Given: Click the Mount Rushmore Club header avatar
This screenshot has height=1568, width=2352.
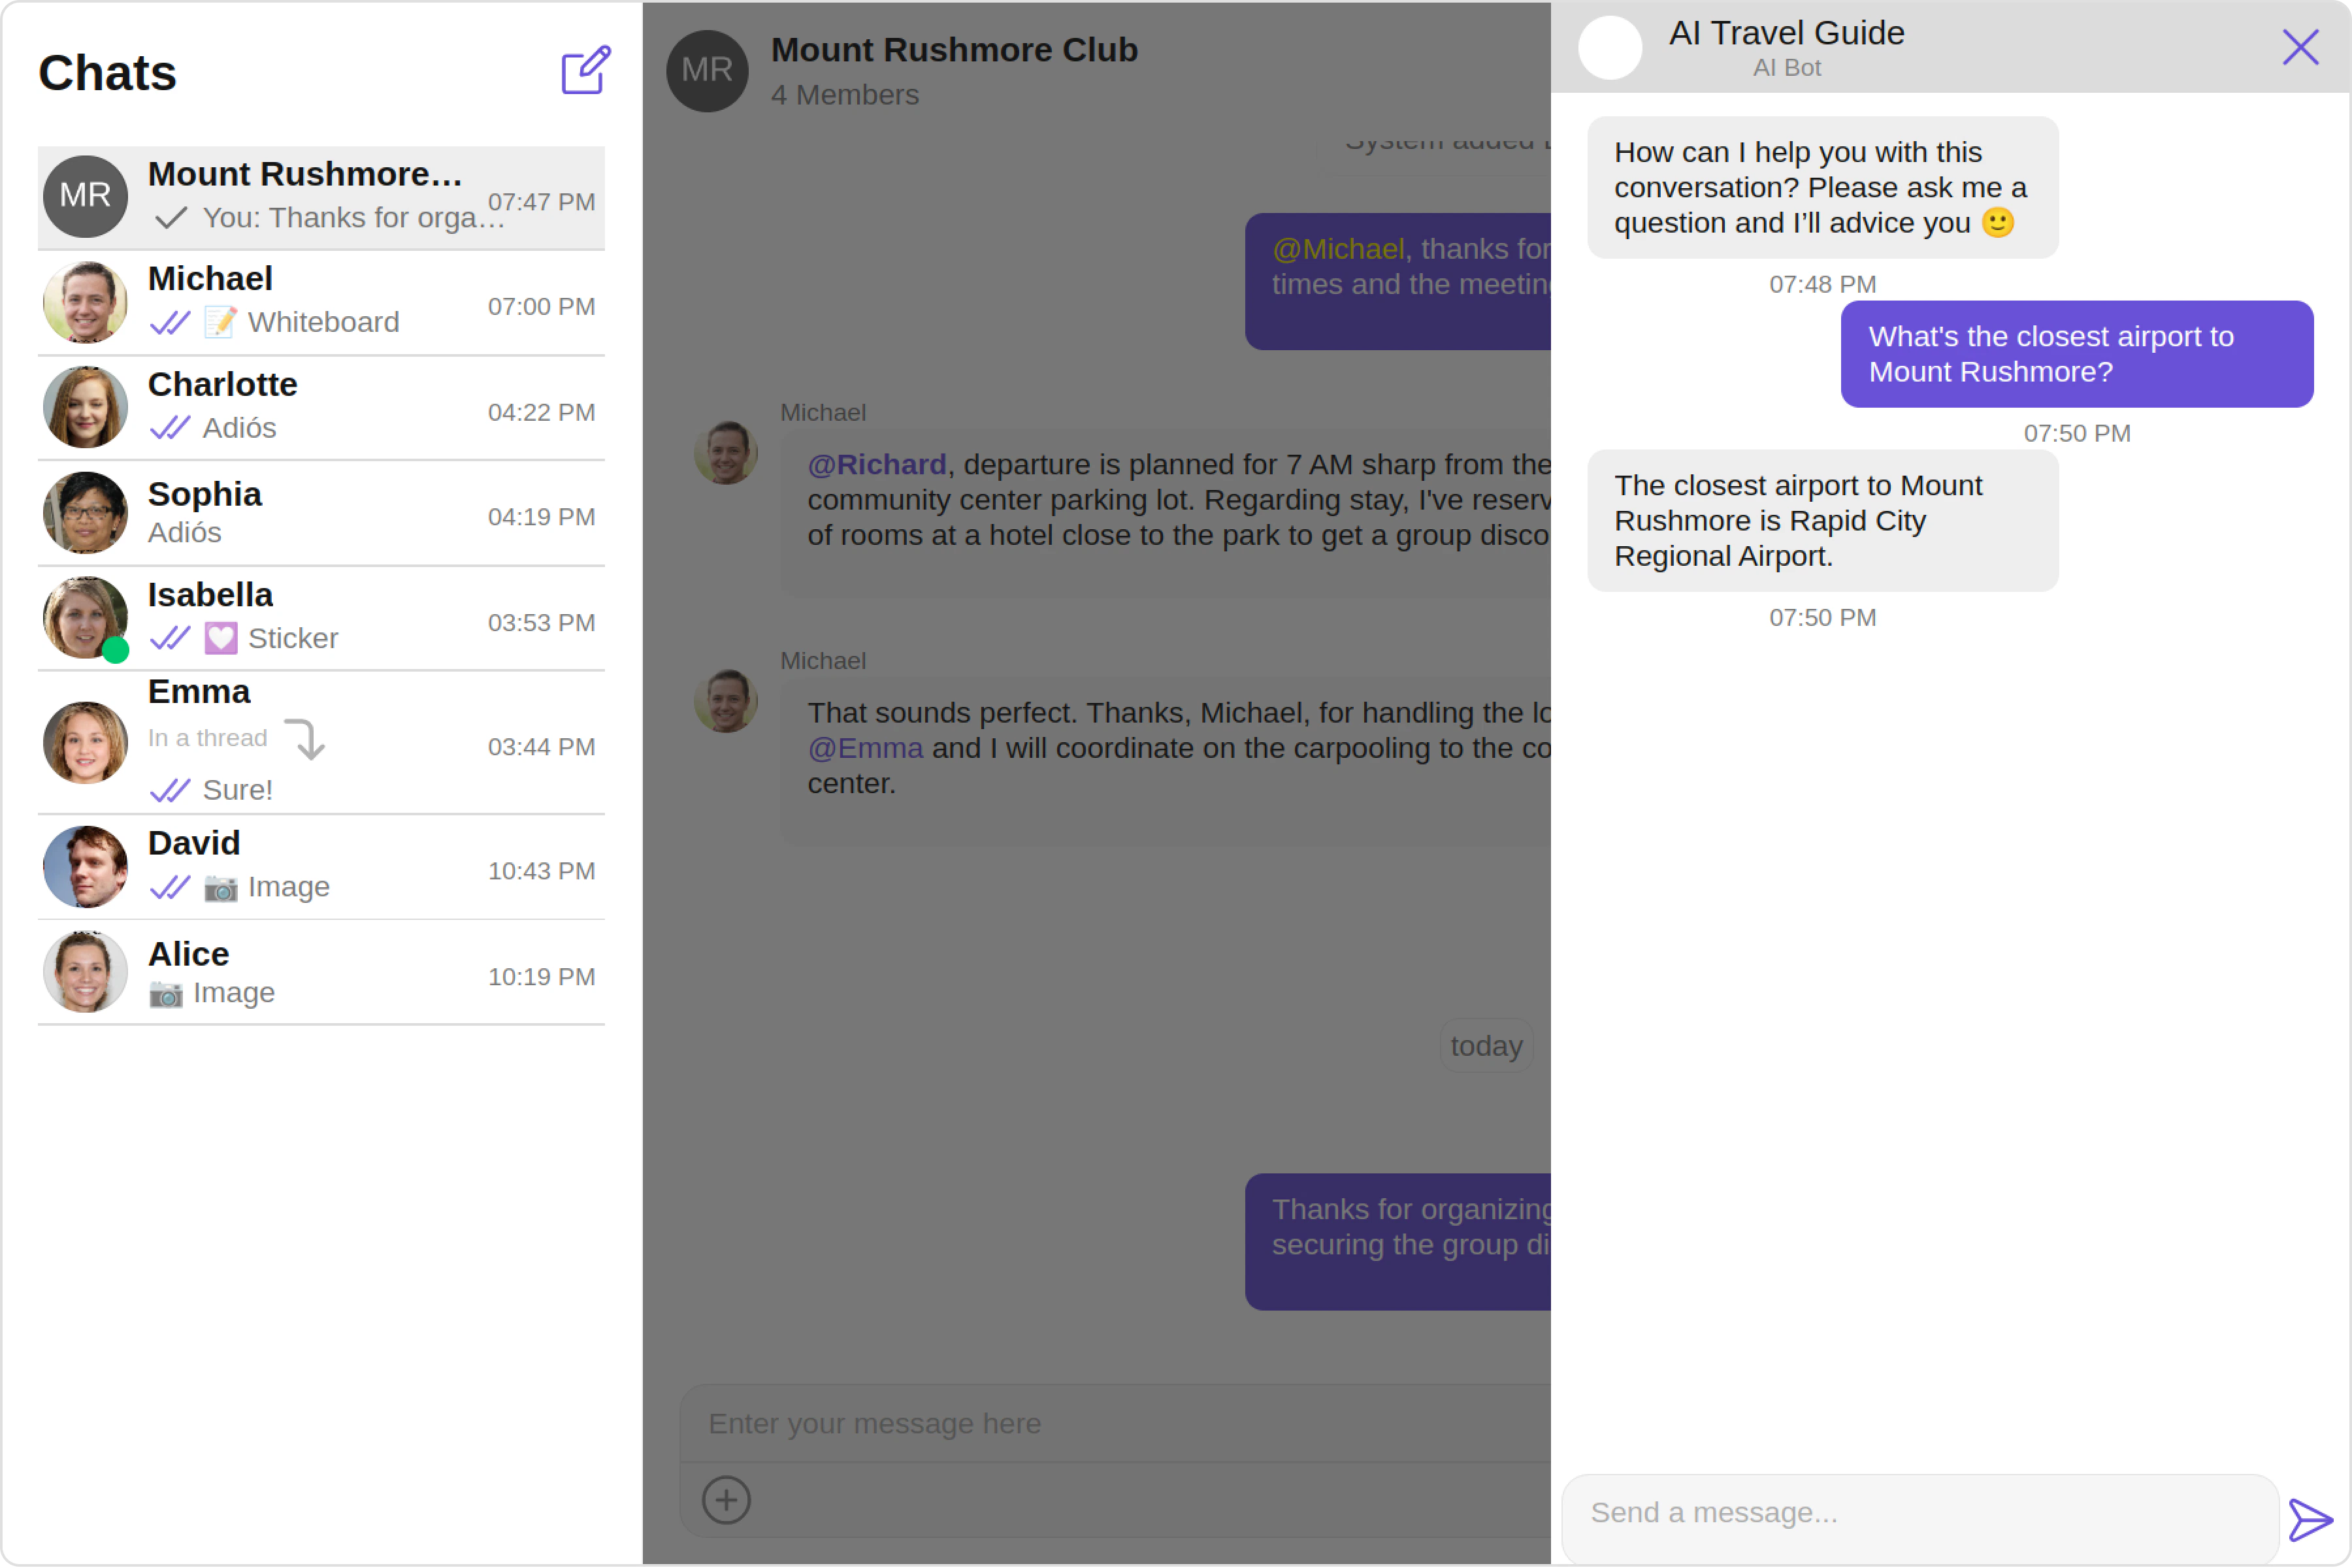Looking at the screenshot, I should coord(707,70).
